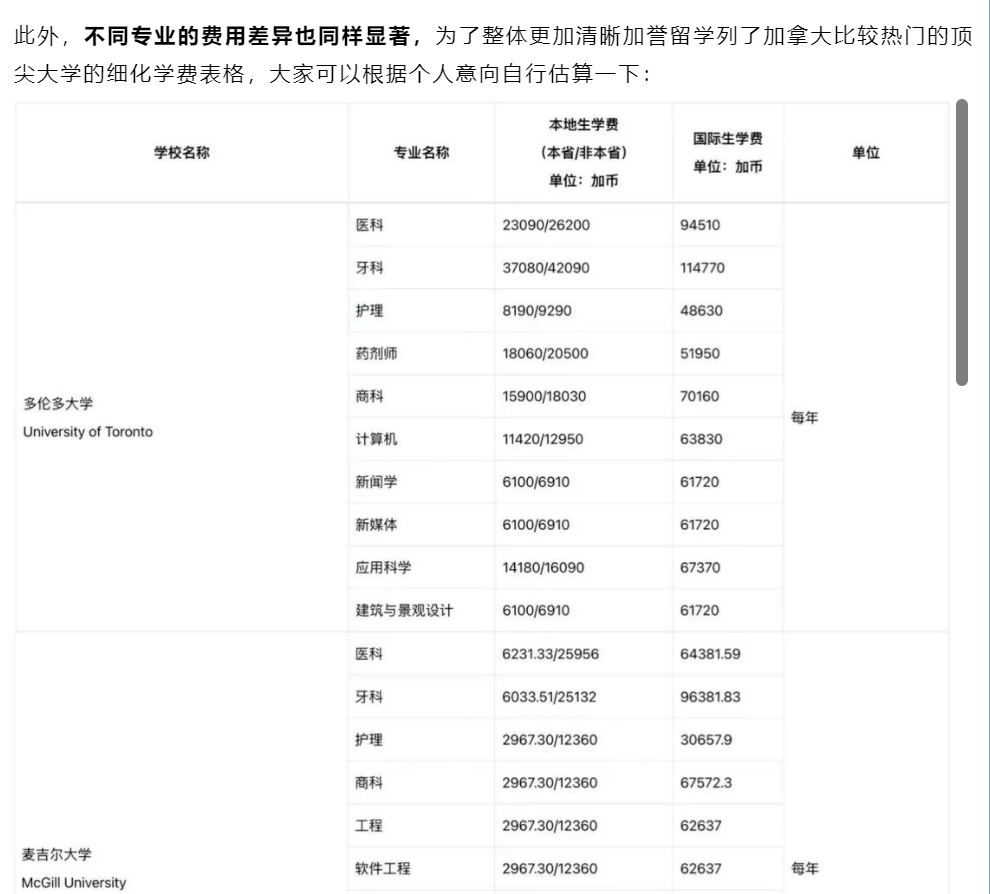This screenshot has height=894, width=990.
Task: Click the international tuition value 70160
Action: tap(700, 396)
